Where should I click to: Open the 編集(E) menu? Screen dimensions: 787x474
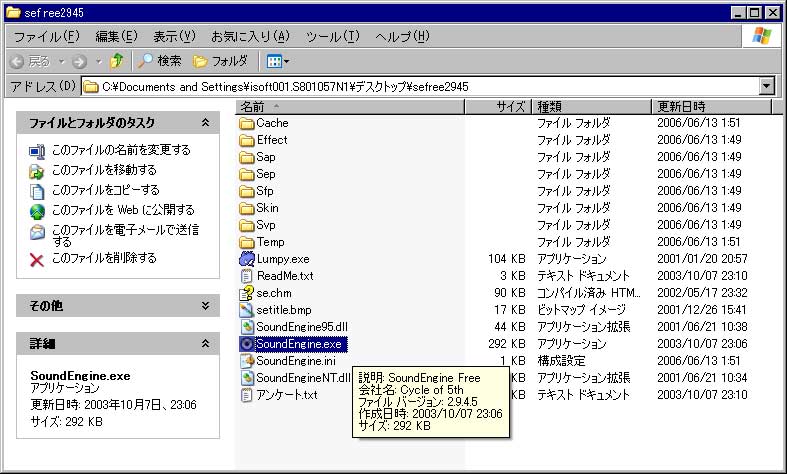[x=116, y=37]
